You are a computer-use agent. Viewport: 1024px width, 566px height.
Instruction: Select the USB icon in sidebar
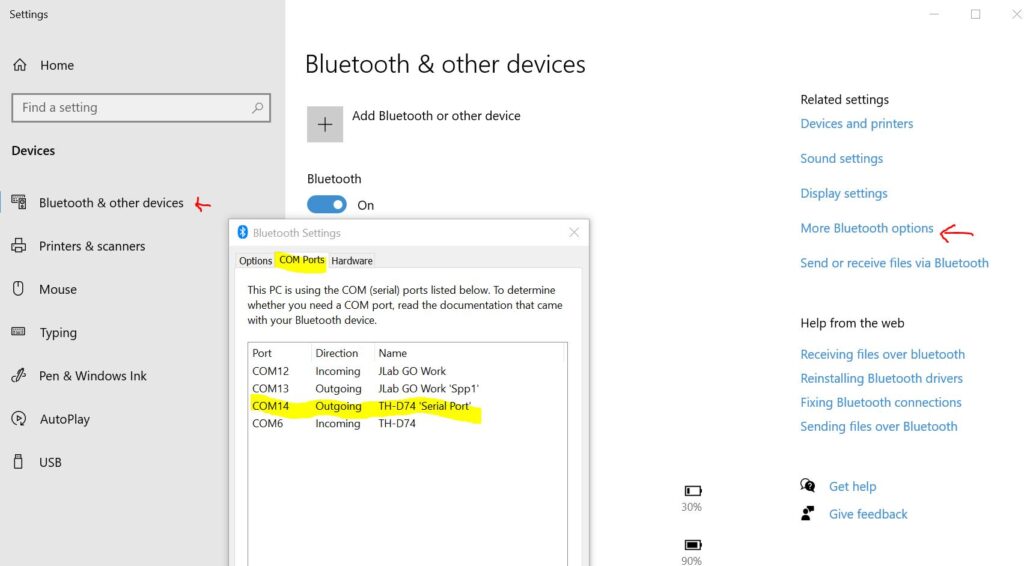[18, 462]
